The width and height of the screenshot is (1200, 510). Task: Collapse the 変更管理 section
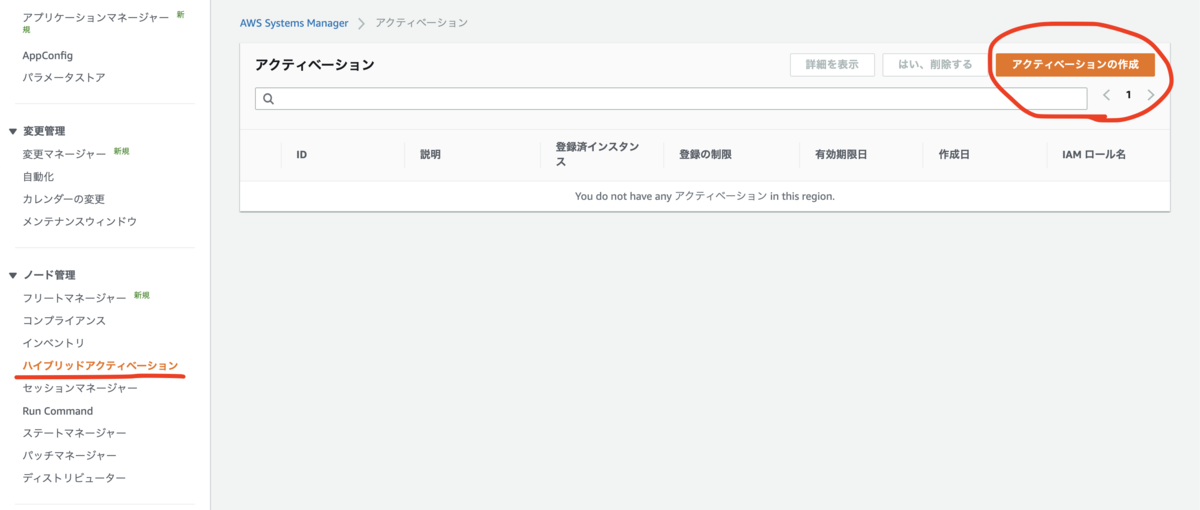(x=12, y=131)
